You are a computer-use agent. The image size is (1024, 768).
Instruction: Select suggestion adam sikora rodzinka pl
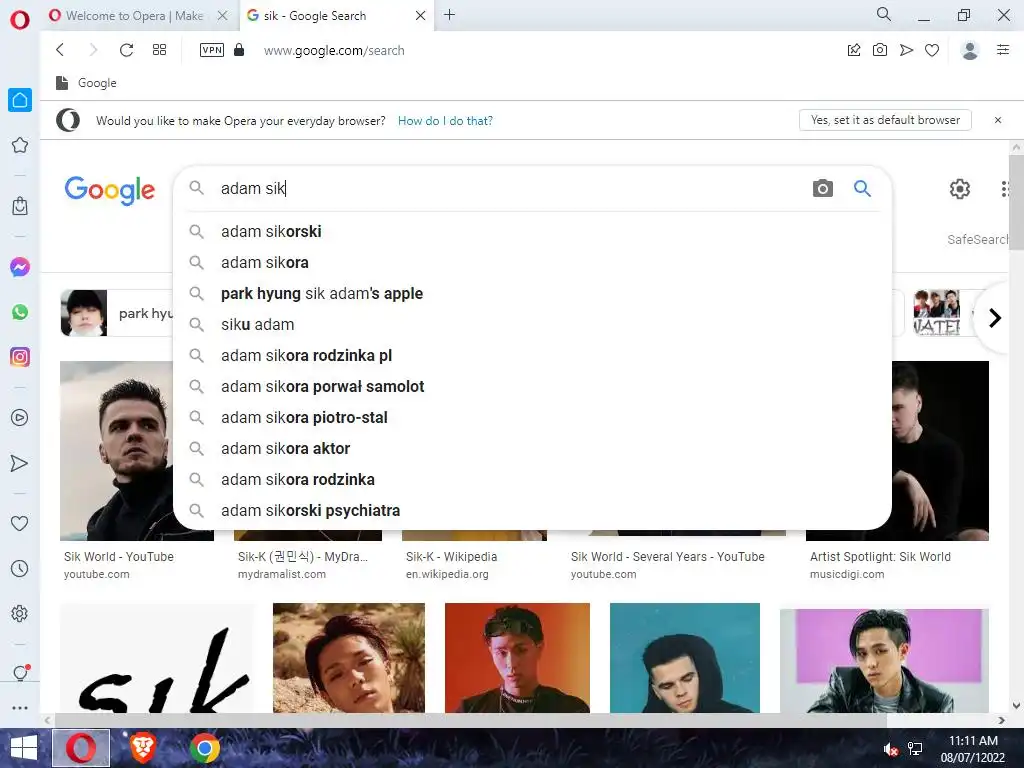pos(532,355)
